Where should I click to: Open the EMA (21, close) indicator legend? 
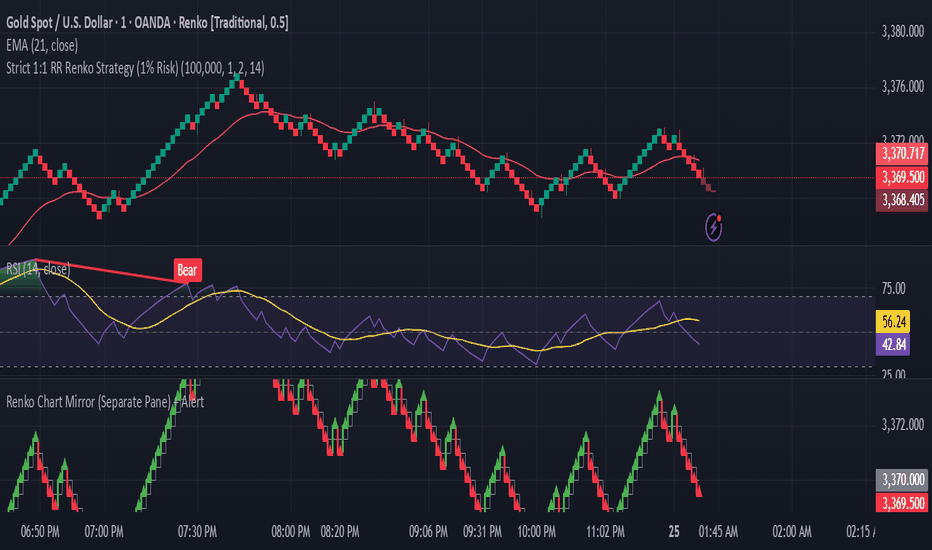click(42, 46)
